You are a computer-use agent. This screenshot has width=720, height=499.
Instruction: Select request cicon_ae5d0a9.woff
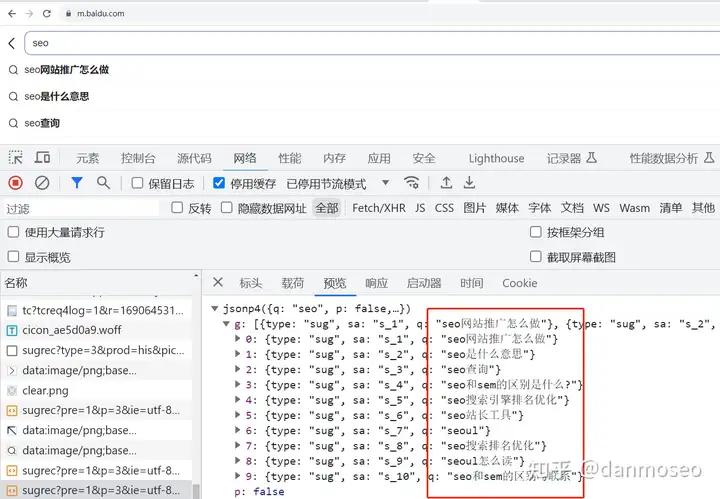click(x=96, y=331)
